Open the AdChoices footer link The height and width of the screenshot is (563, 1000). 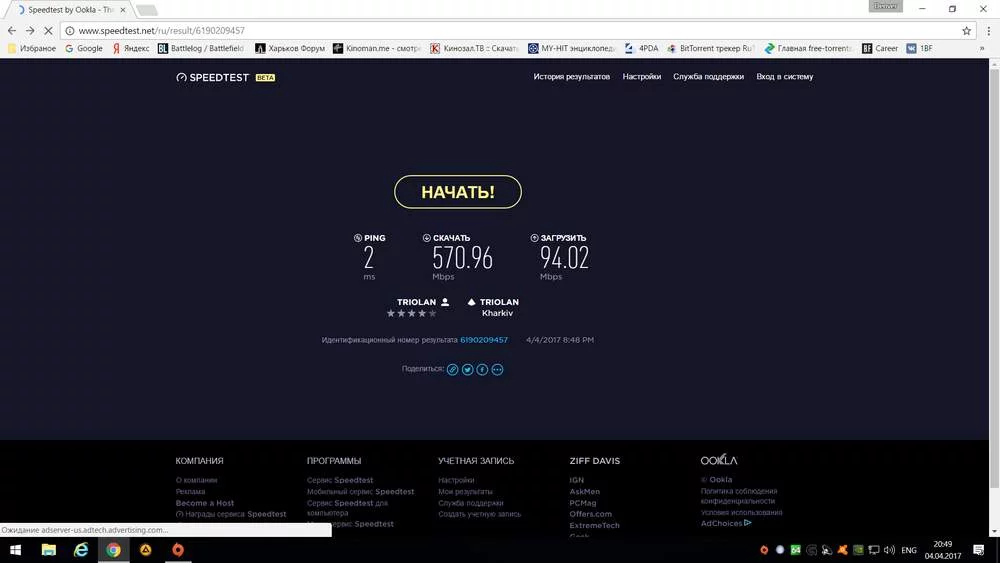pos(726,523)
